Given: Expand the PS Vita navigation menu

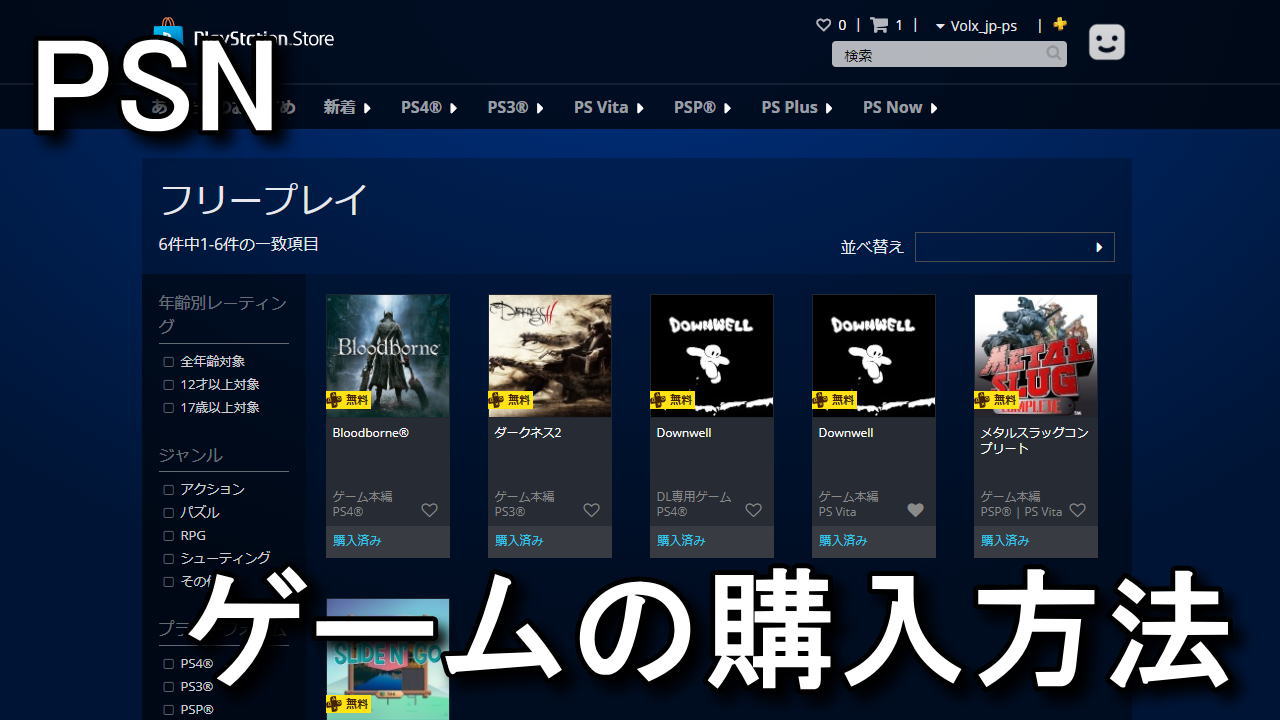Looking at the screenshot, I should pos(609,107).
